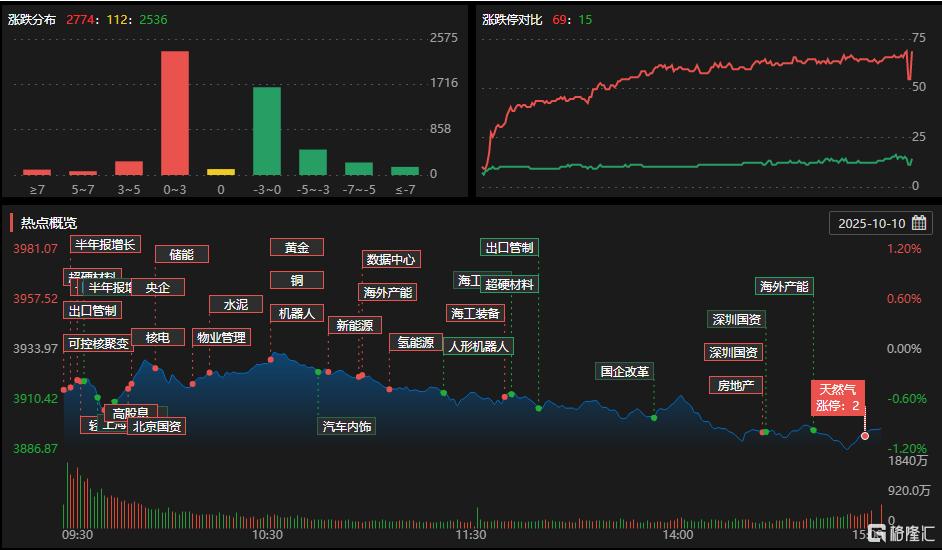The image size is (942, 550).
Task: Choose the 物业管理 hotspot tag
Action: point(221,338)
